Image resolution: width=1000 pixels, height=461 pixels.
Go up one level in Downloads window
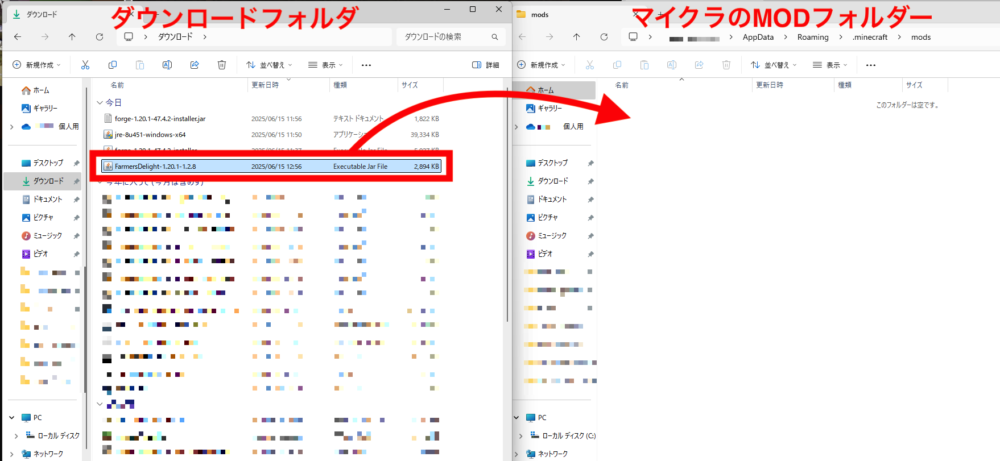click(x=71, y=37)
